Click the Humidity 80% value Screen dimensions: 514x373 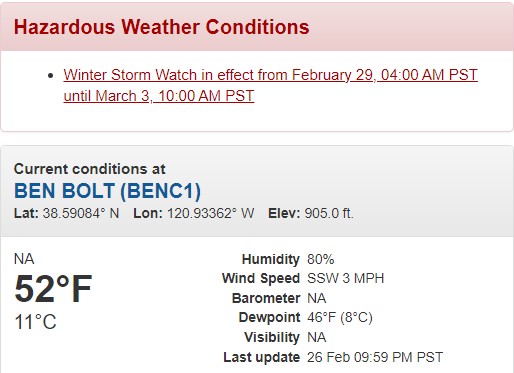point(321,259)
